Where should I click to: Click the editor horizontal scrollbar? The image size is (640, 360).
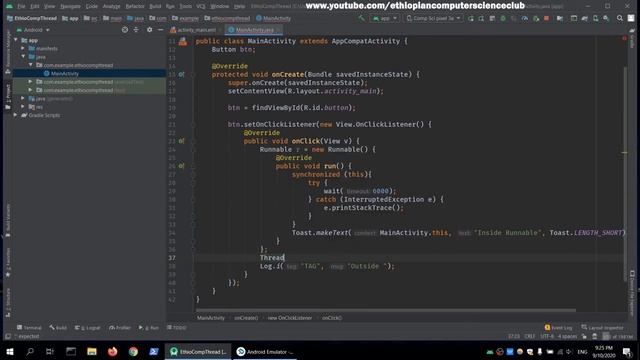point(386,310)
